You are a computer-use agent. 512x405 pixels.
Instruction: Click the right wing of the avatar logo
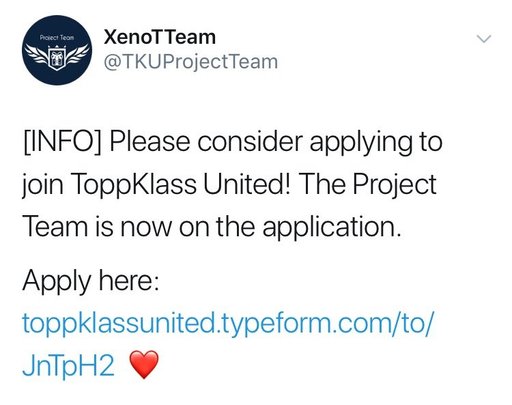click(x=77, y=55)
